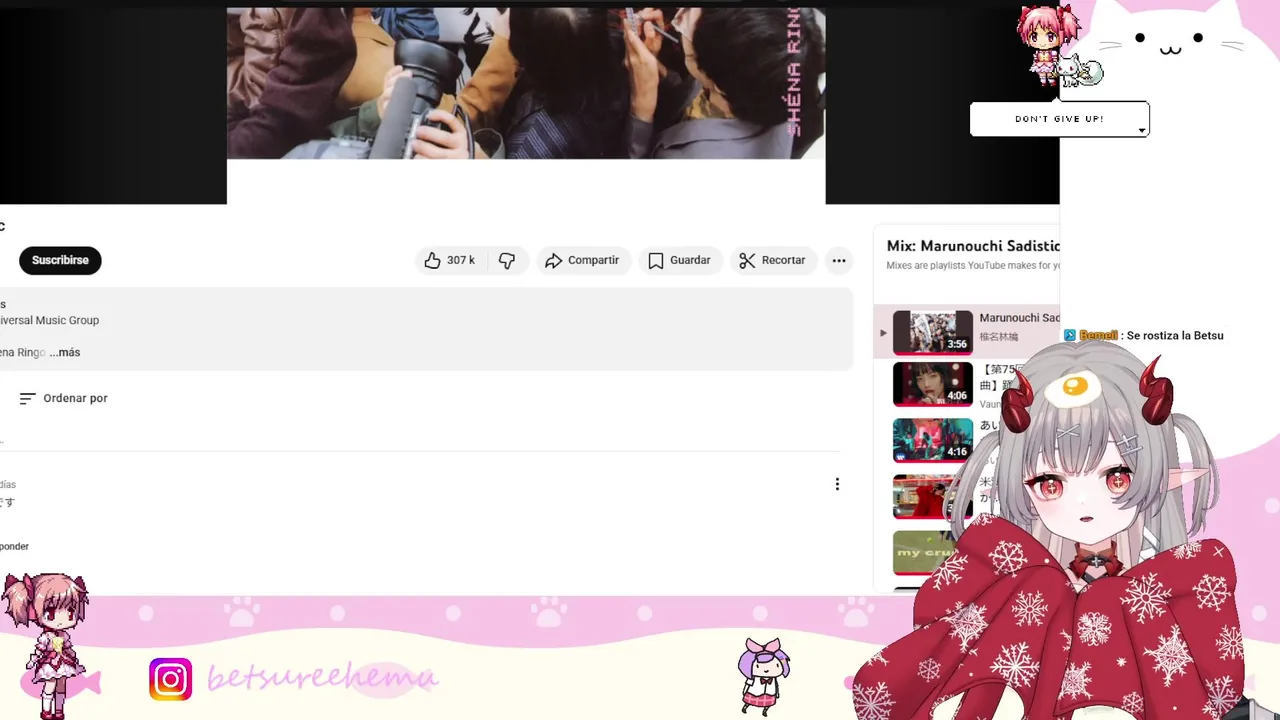Expand the description with ...más
This screenshot has width=1280, height=720.
coord(65,352)
